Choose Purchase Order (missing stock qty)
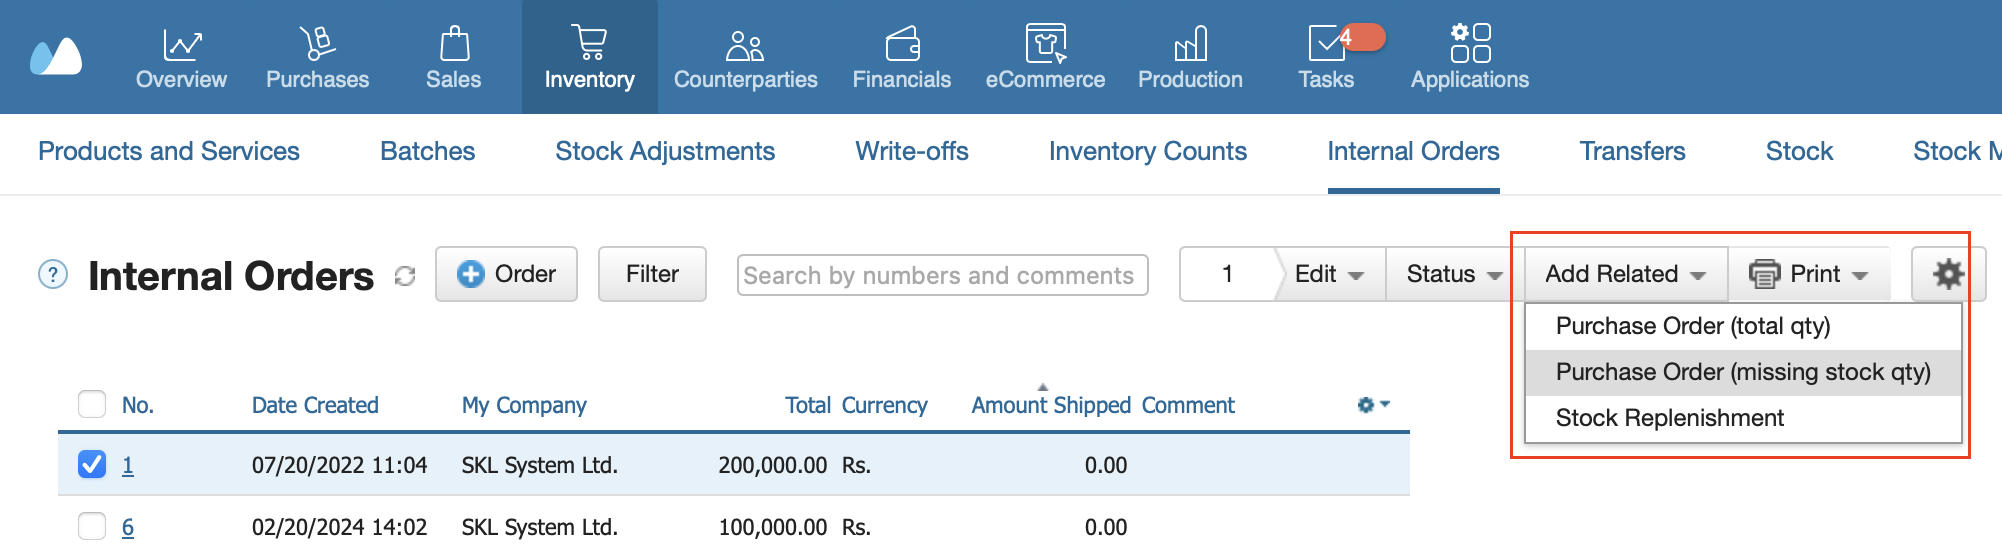This screenshot has height=556, width=2002. pyautogui.click(x=1743, y=372)
